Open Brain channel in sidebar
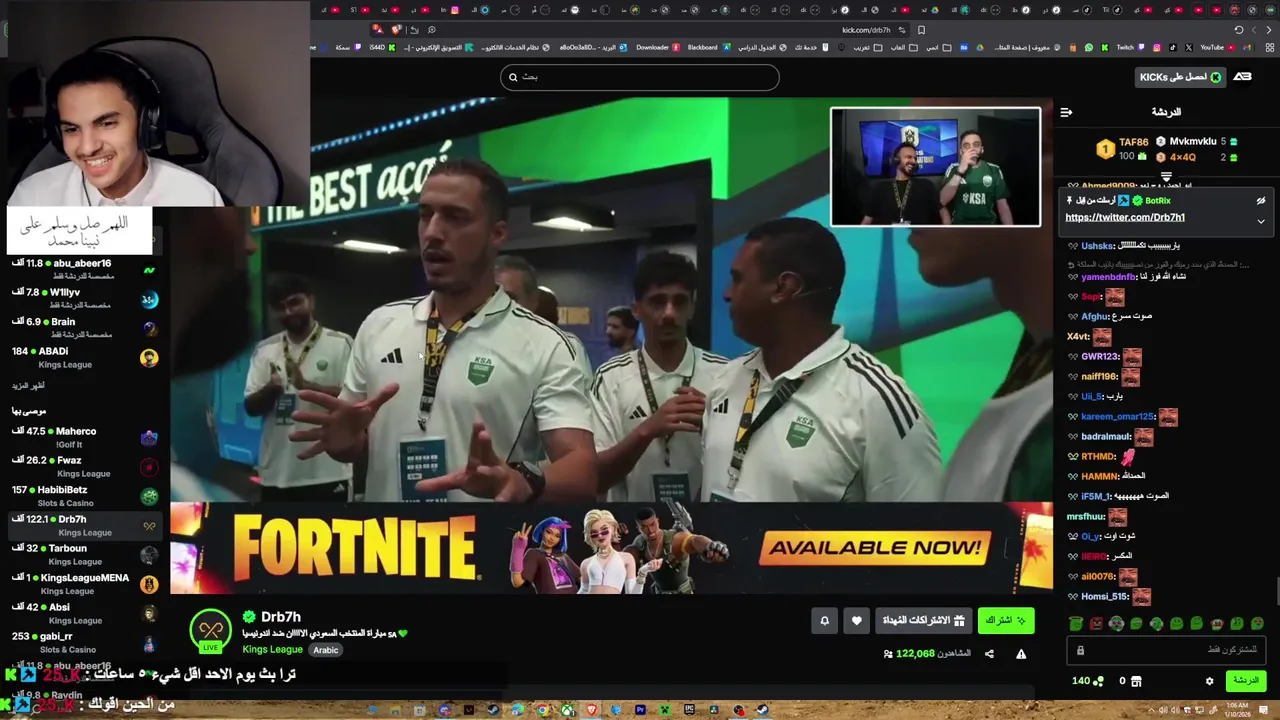1280x720 pixels. pos(85,328)
